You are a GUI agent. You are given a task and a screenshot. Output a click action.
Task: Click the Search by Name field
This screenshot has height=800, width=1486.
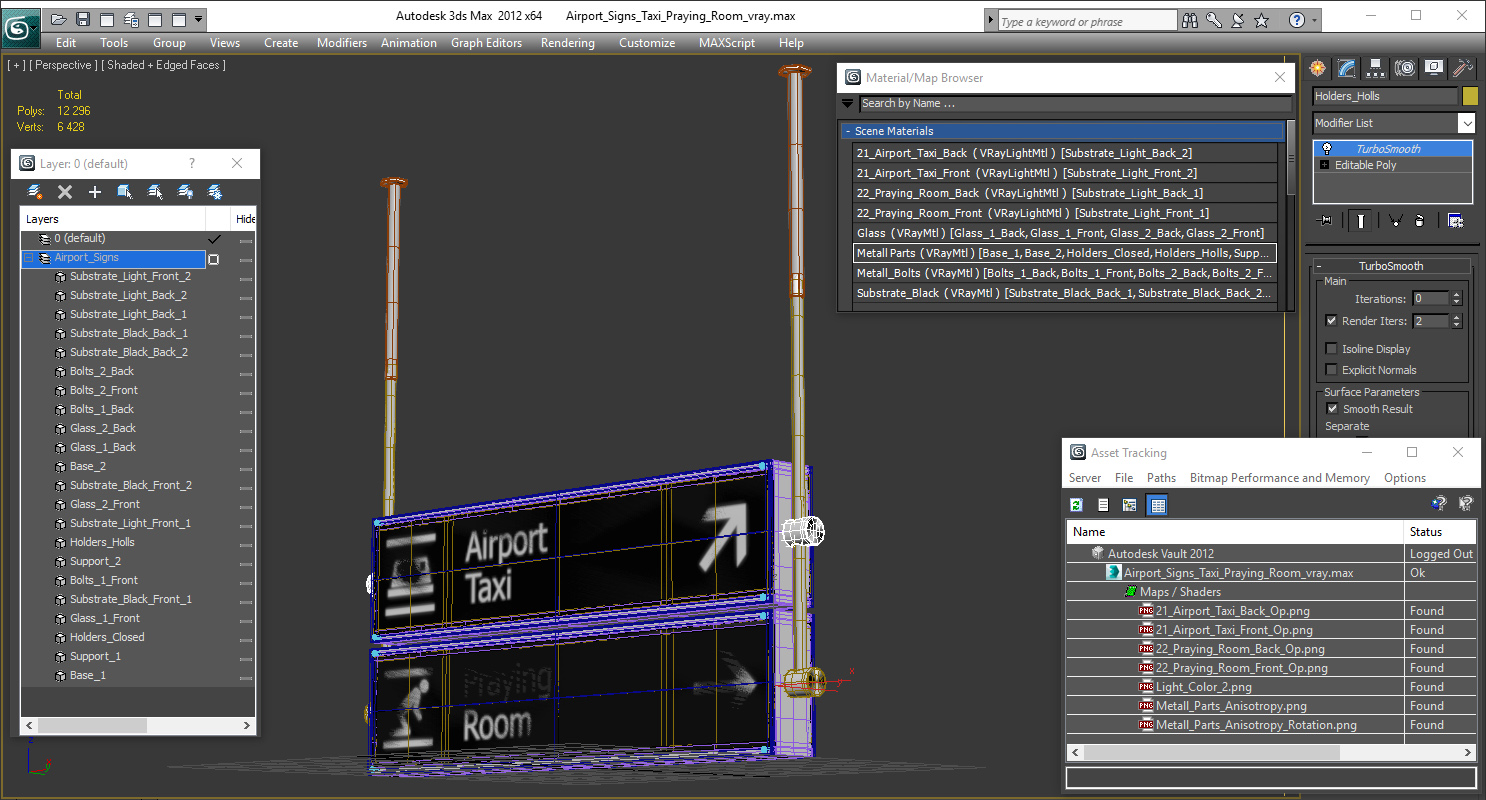point(1075,103)
